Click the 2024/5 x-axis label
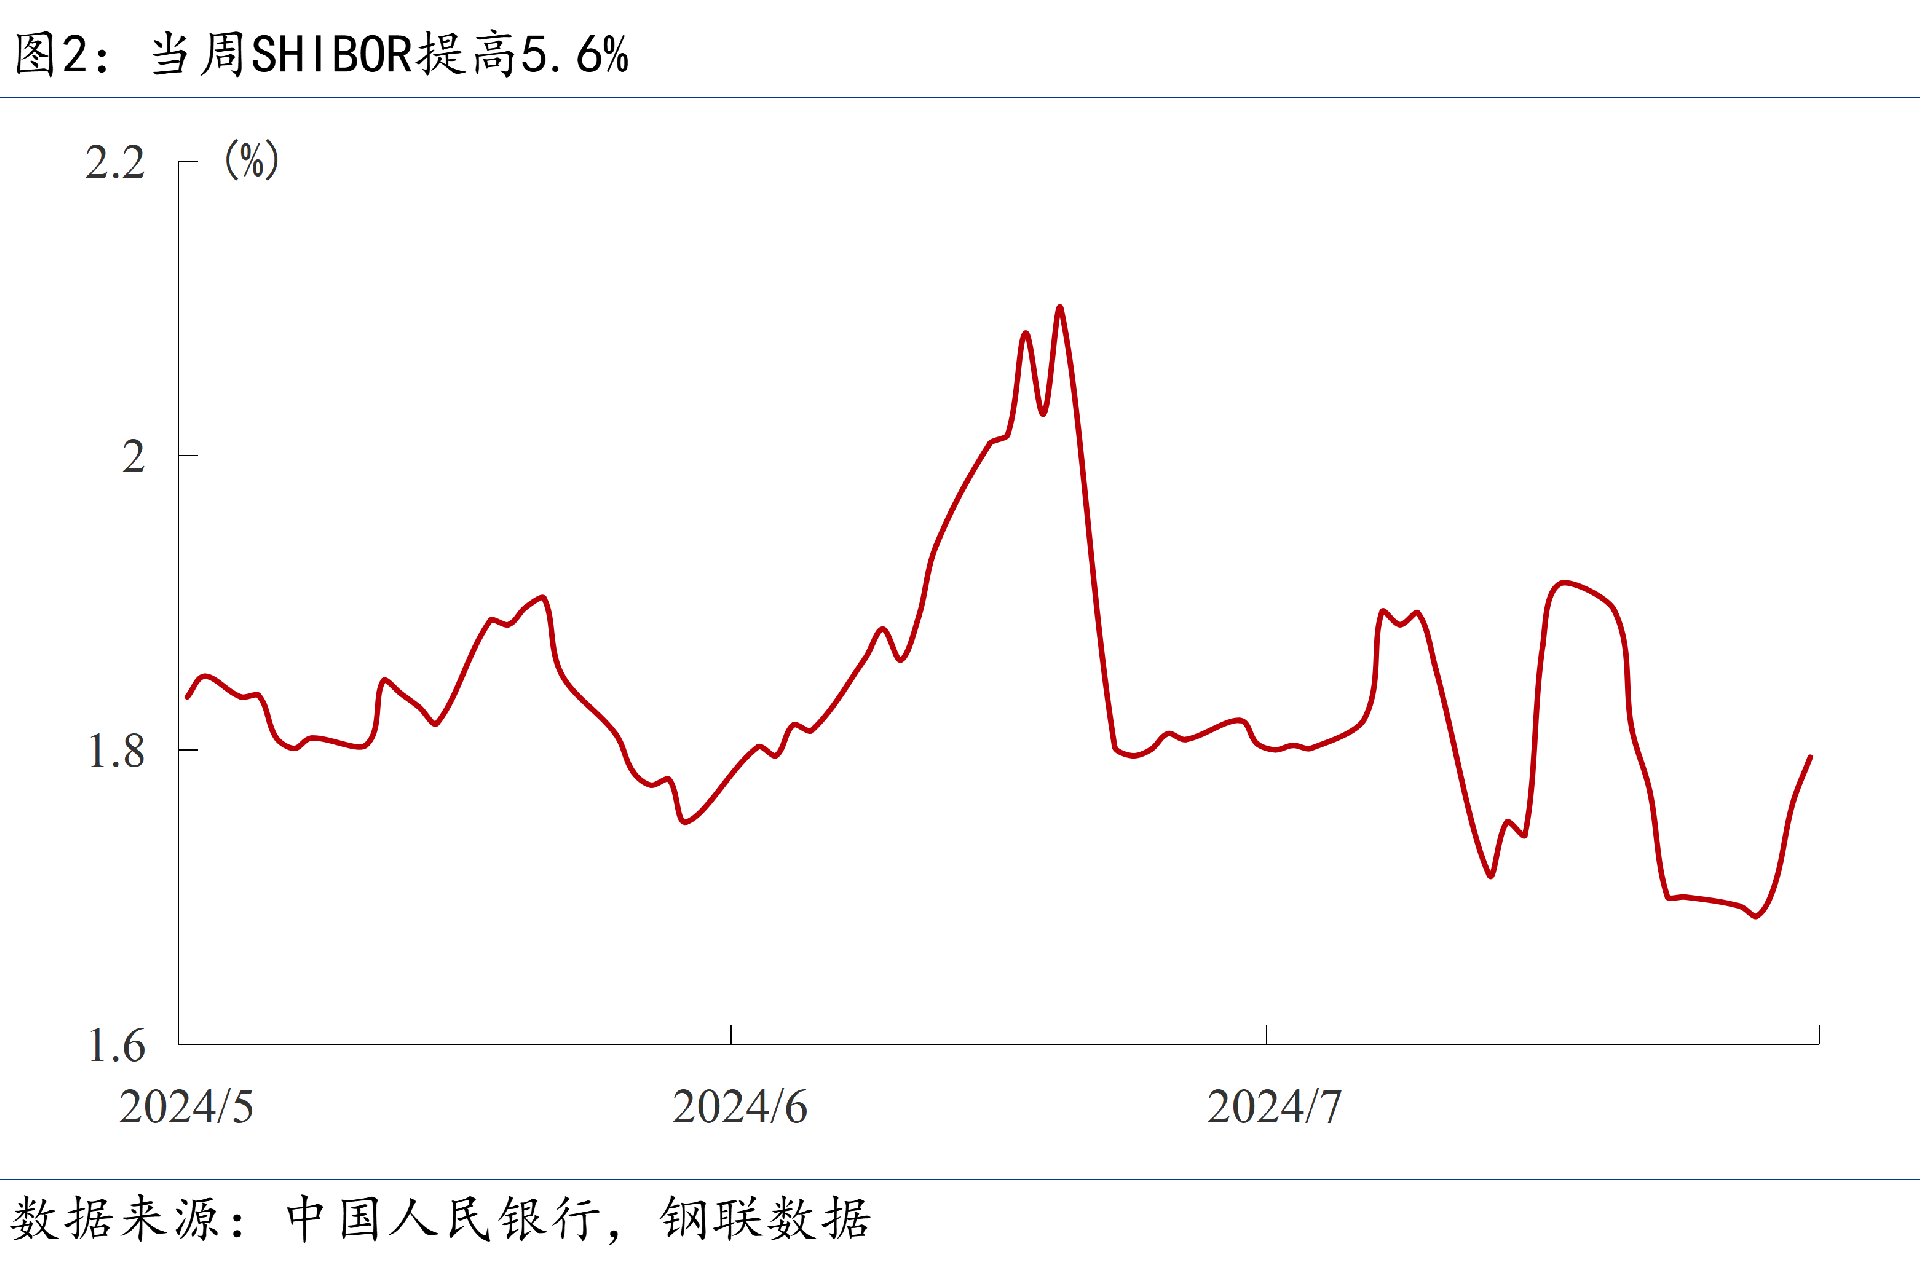1920x1279 pixels. 186,1107
